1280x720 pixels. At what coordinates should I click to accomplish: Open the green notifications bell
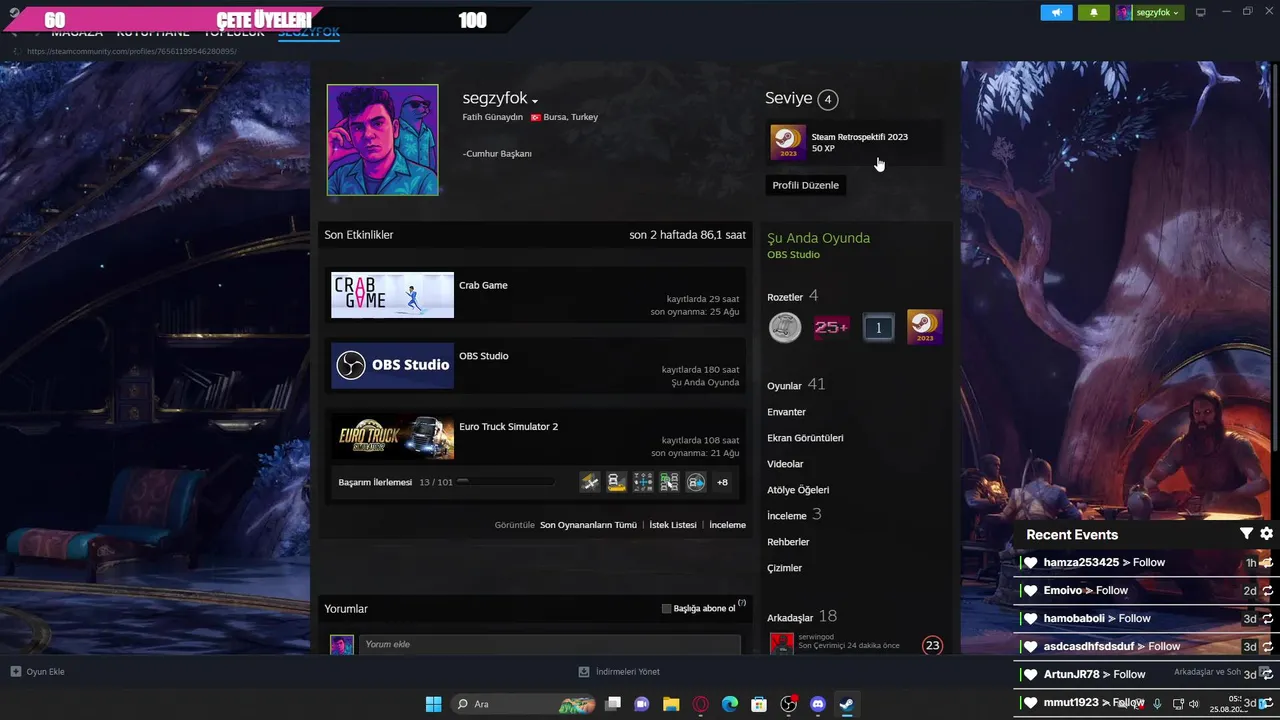(x=1094, y=13)
